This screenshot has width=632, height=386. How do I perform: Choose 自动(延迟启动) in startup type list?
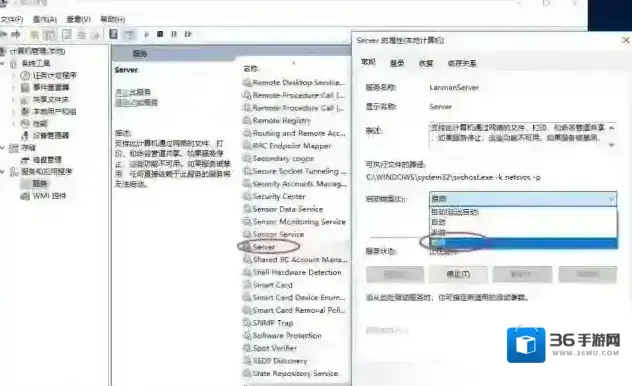523,212
